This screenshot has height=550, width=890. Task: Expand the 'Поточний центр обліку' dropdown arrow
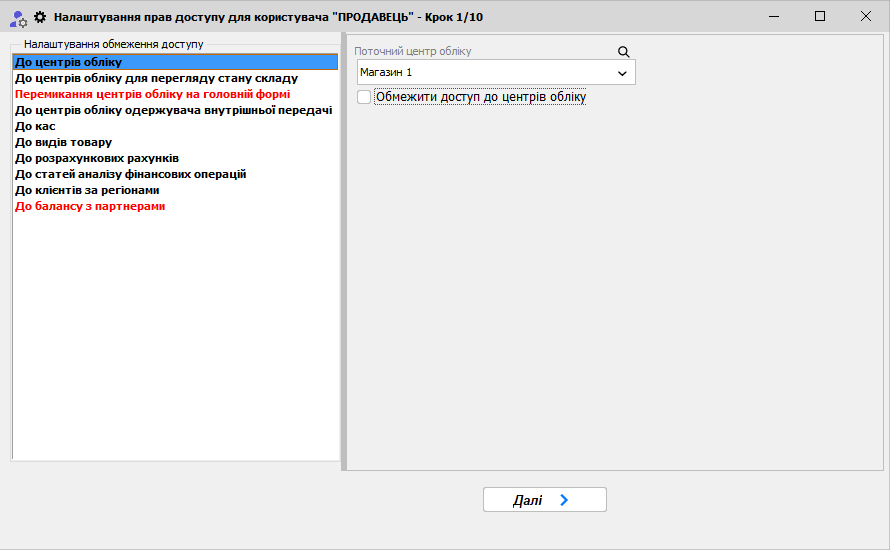(622, 73)
